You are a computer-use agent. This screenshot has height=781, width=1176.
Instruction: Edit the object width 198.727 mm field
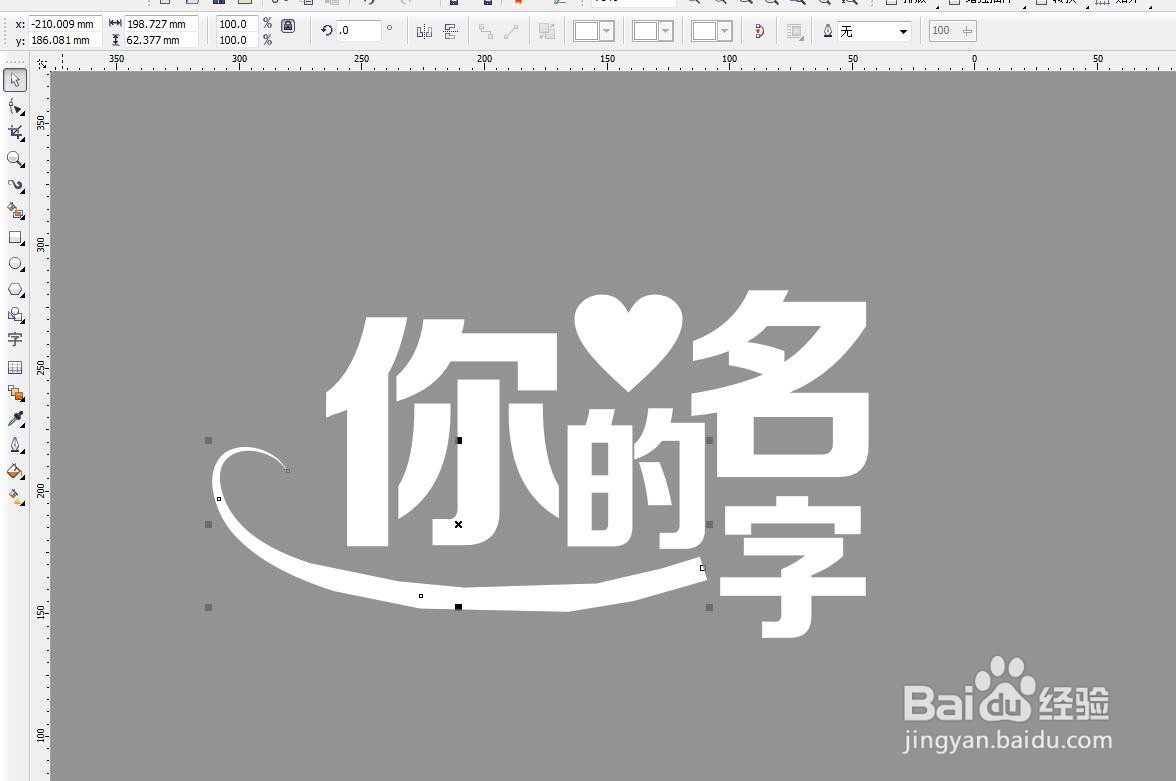pos(161,24)
